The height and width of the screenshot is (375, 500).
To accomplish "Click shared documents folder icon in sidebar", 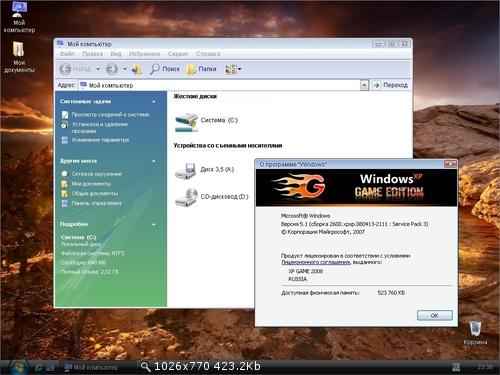I will (x=65, y=193).
